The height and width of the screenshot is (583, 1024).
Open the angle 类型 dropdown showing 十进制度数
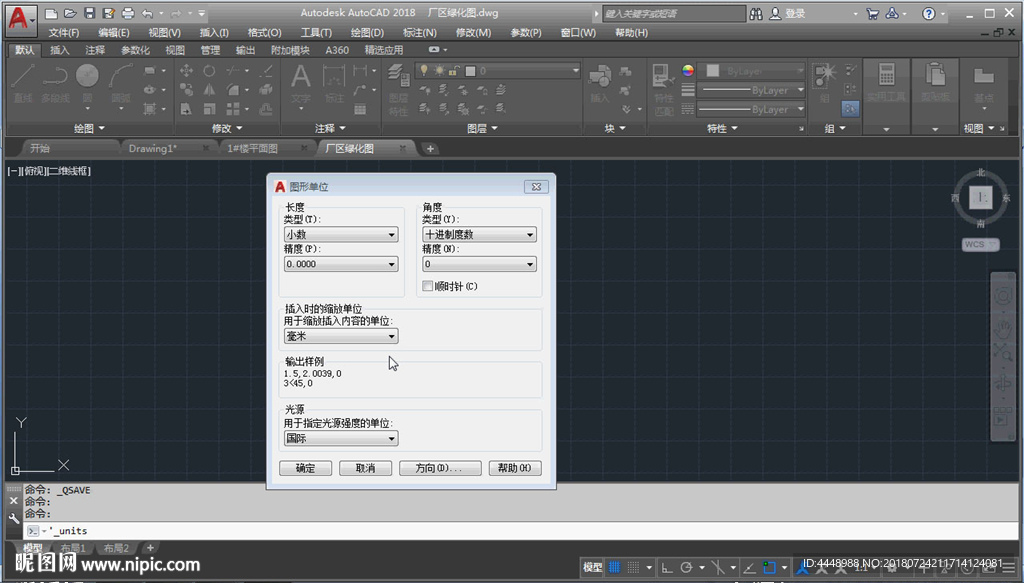[479, 234]
